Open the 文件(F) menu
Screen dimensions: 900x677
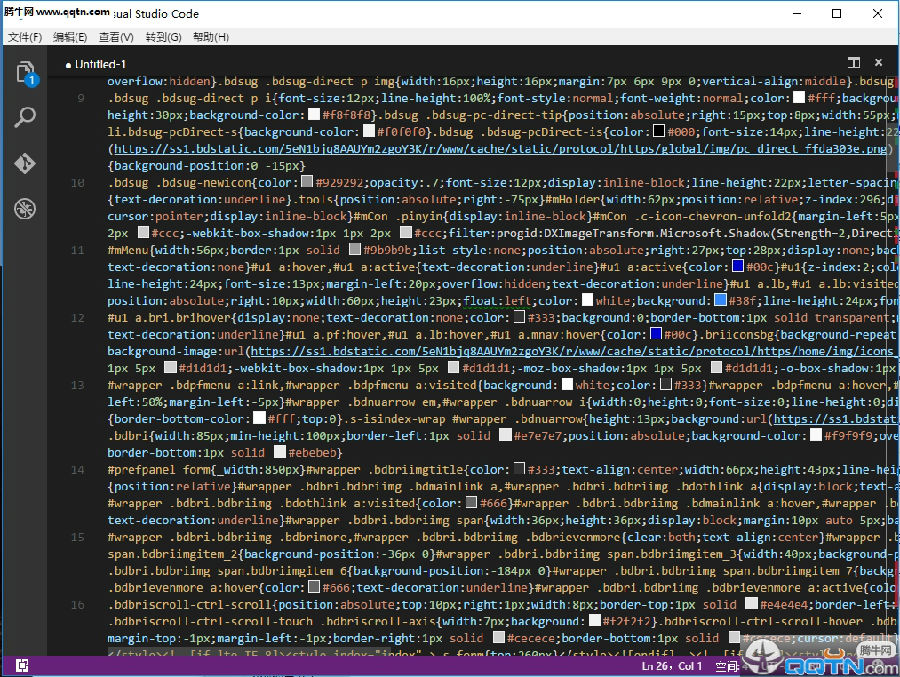(x=25, y=35)
